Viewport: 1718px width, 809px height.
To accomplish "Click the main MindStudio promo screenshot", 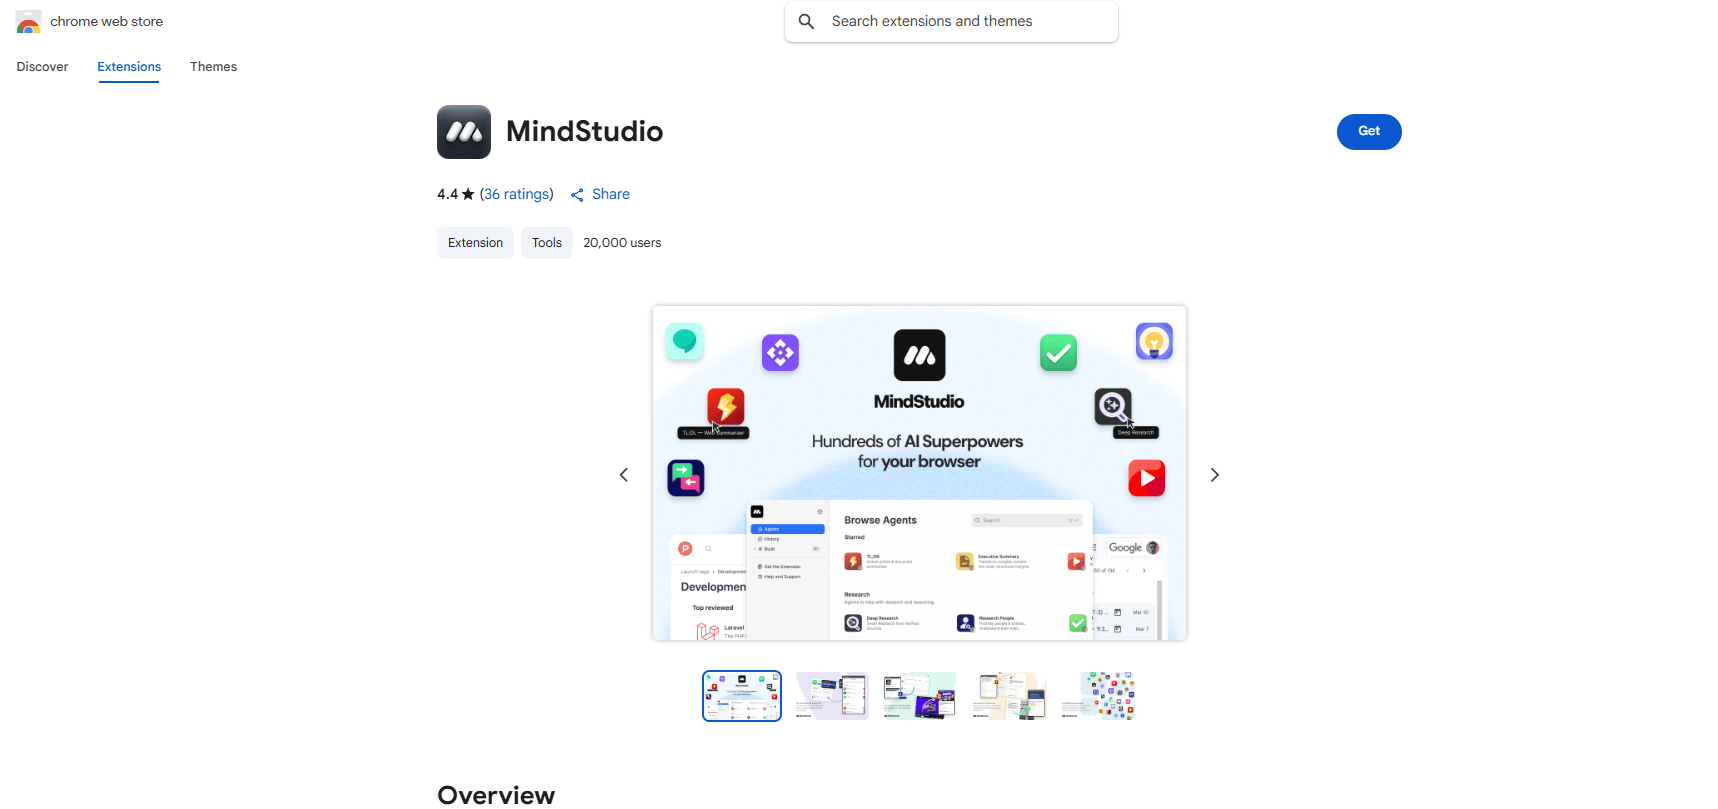I will (919, 473).
